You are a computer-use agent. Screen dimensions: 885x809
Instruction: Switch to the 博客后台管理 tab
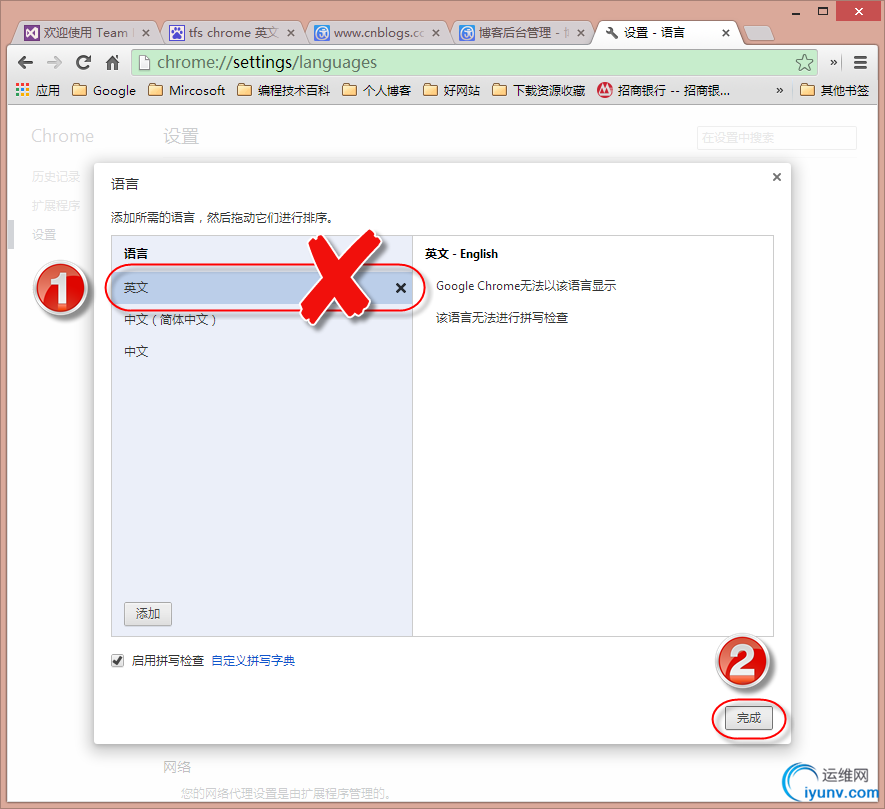tap(522, 33)
